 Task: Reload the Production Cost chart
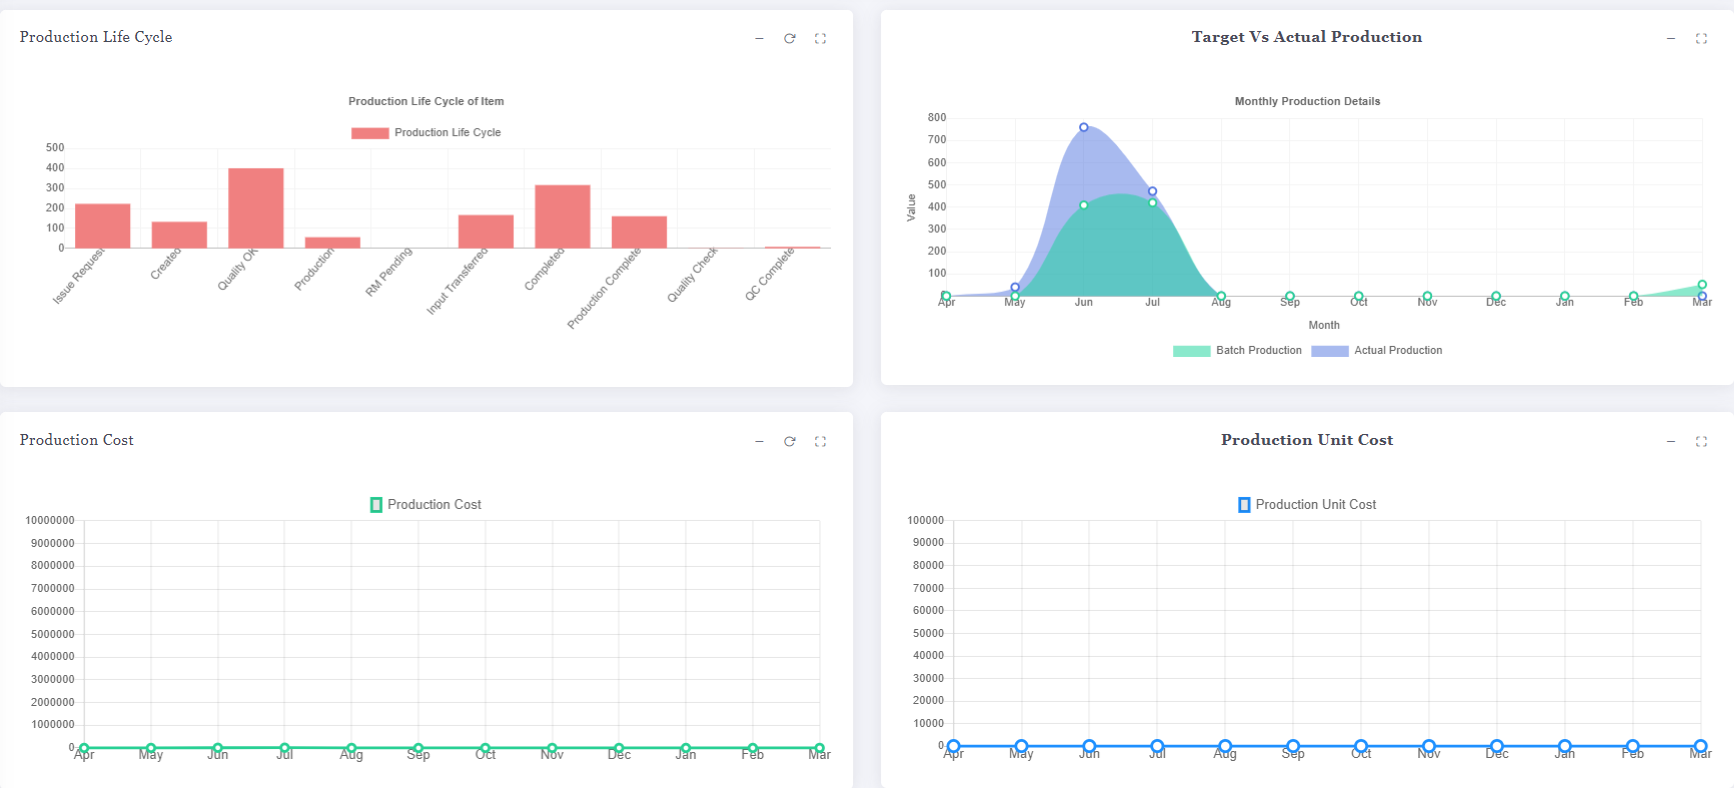point(790,442)
